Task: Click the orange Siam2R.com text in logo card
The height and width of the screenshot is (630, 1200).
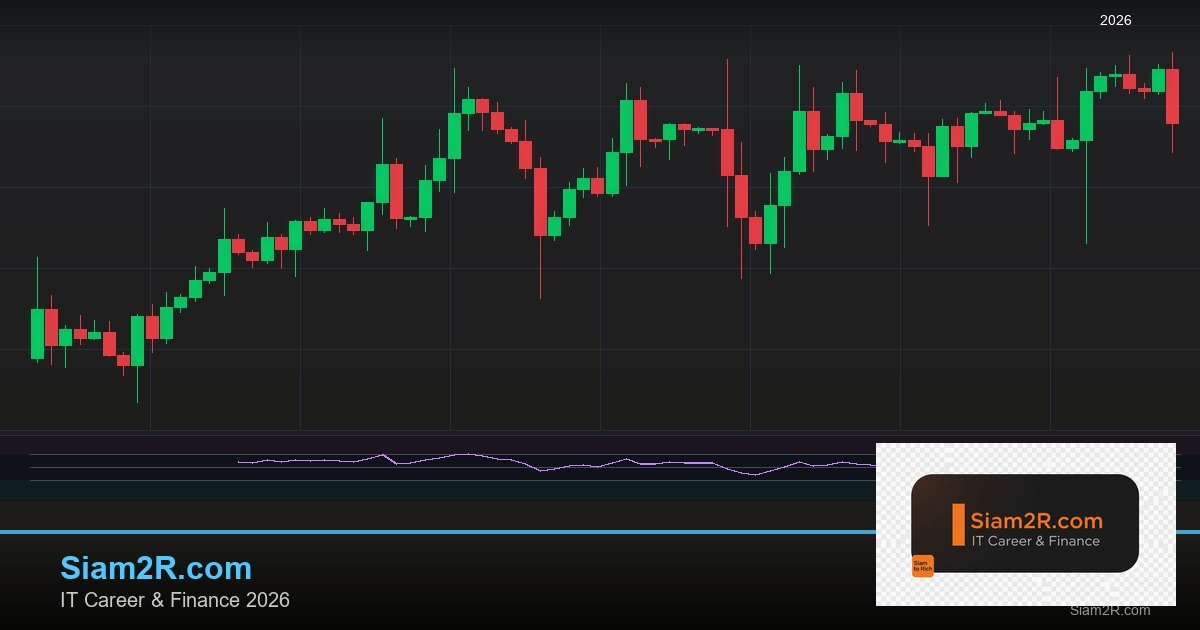Action: (1036, 521)
